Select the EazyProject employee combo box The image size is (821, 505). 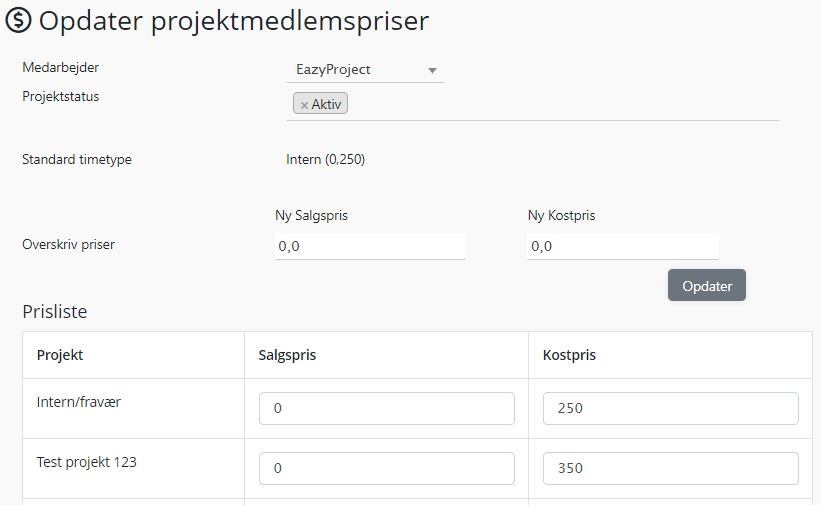(365, 70)
